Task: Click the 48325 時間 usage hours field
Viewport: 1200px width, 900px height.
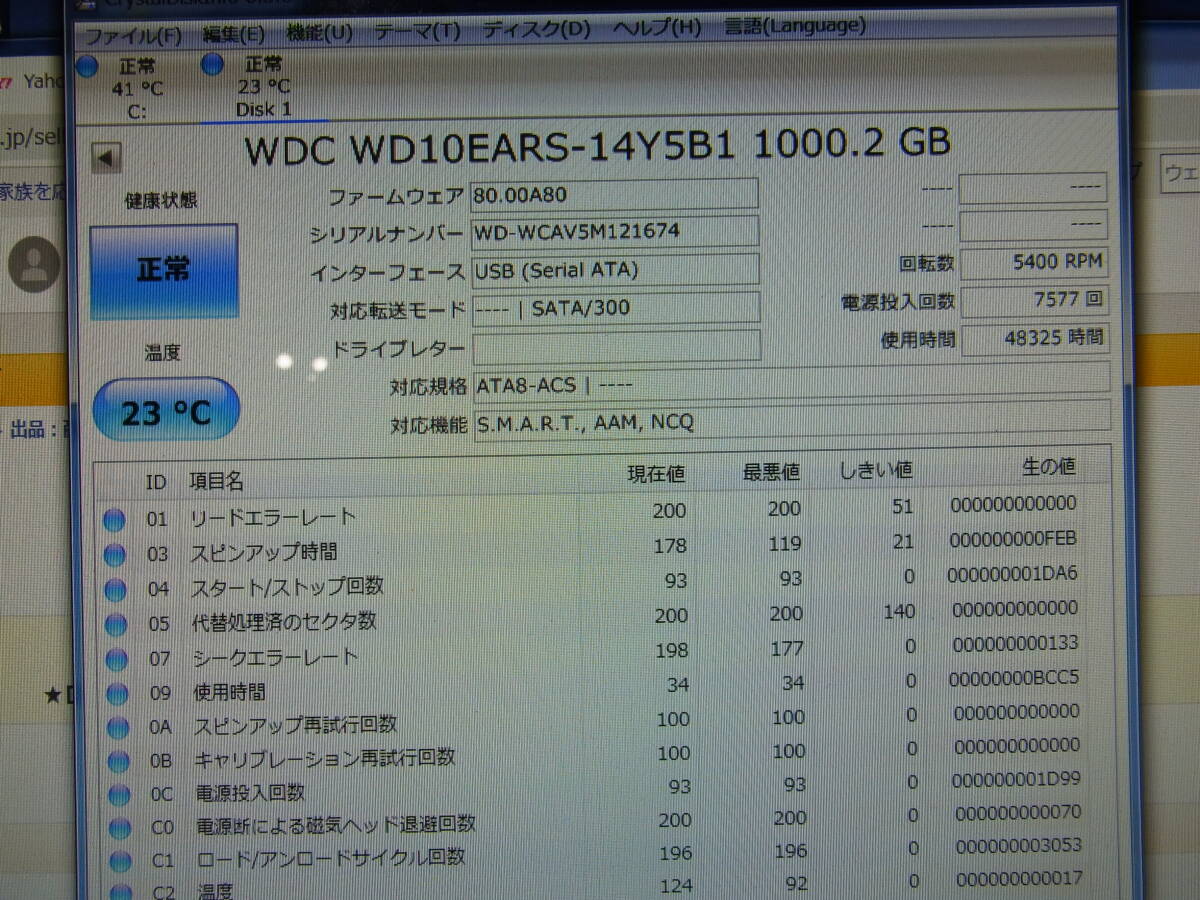Action: pyautogui.click(x=1035, y=338)
